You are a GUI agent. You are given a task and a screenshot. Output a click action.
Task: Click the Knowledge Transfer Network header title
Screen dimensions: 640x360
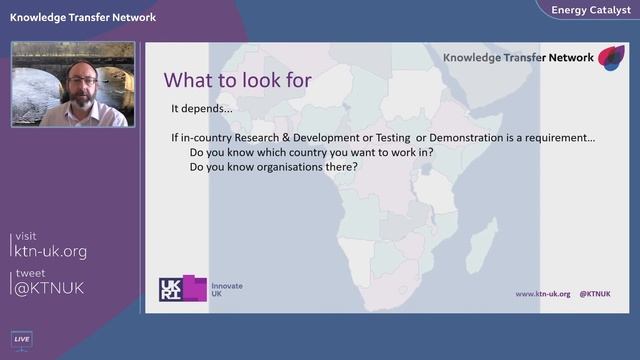point(83,18)
